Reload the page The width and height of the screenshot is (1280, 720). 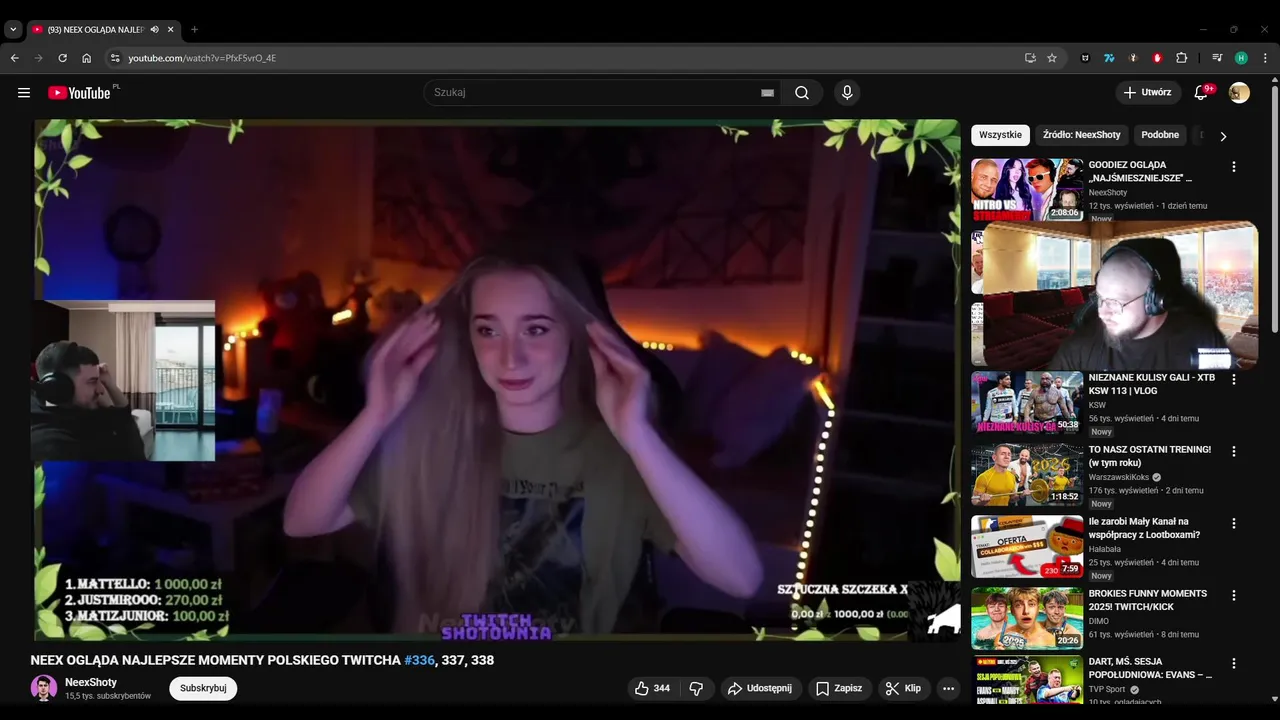62,58
